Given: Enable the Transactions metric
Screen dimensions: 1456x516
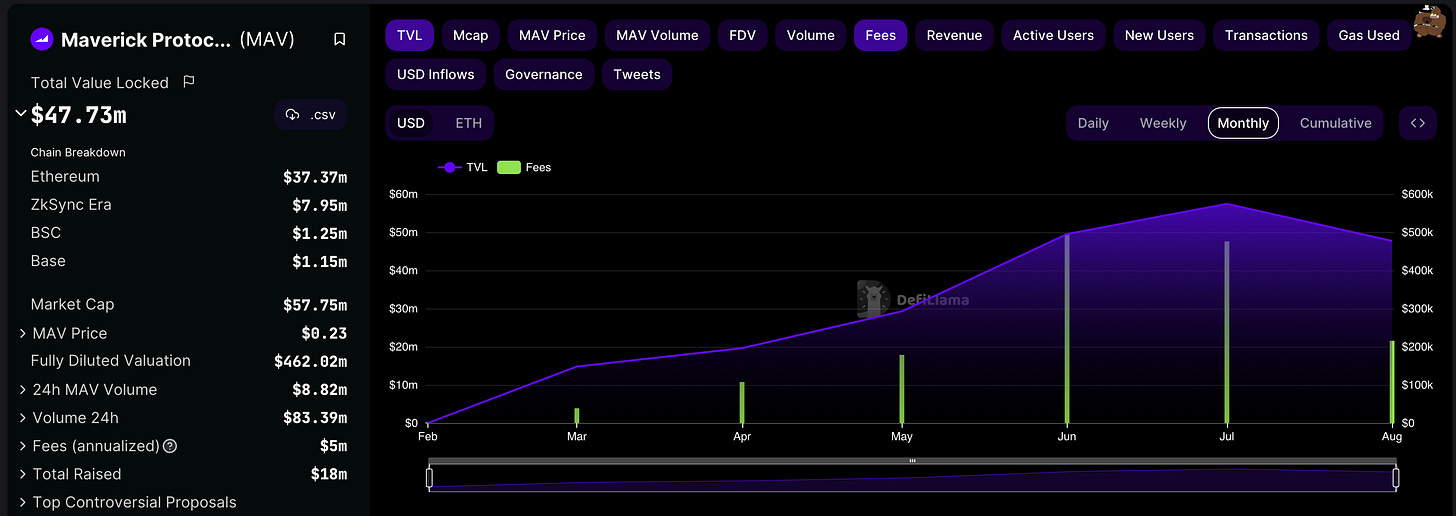Looking at the screenshot, I should pos(1266,35).
